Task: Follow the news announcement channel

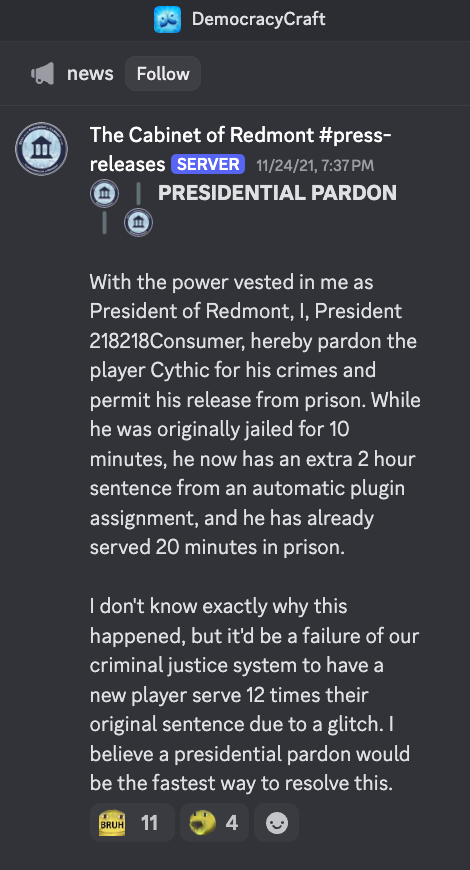Action: click(163, 73)
